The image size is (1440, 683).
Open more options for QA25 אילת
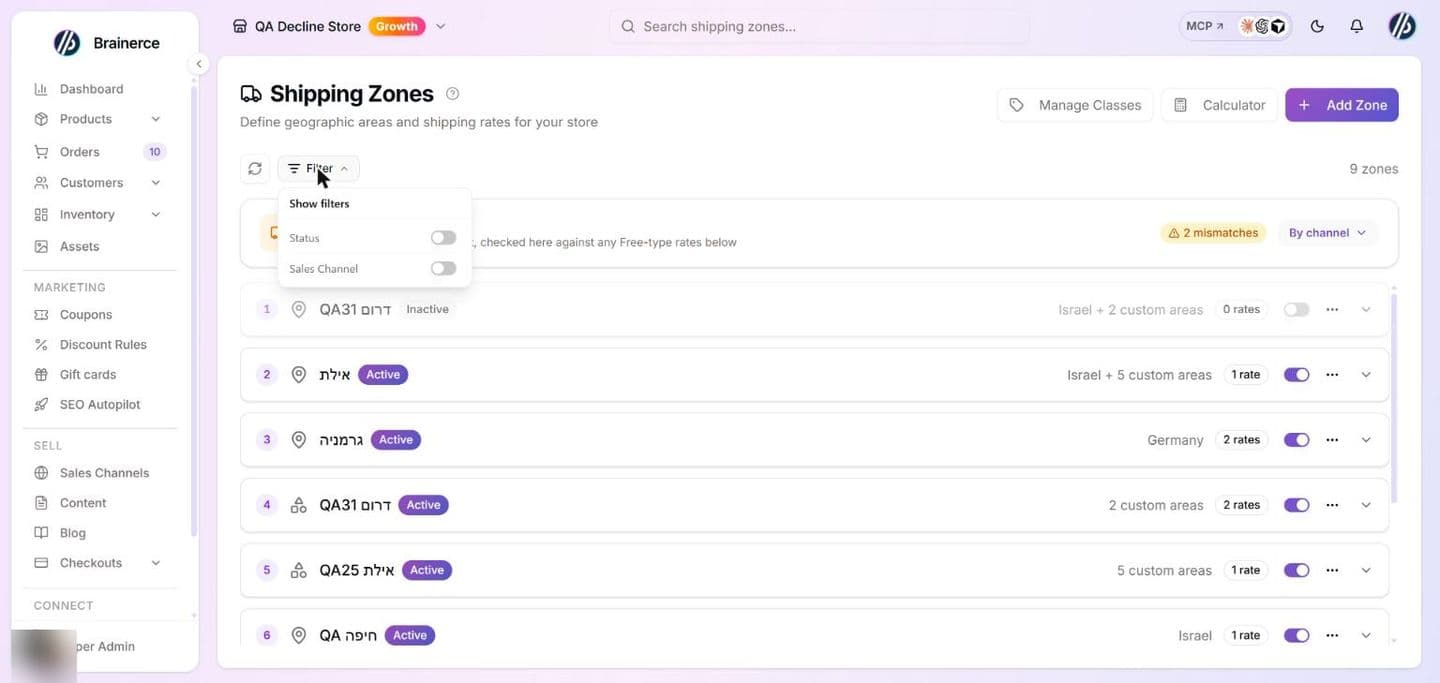(x=1332, y=570)
